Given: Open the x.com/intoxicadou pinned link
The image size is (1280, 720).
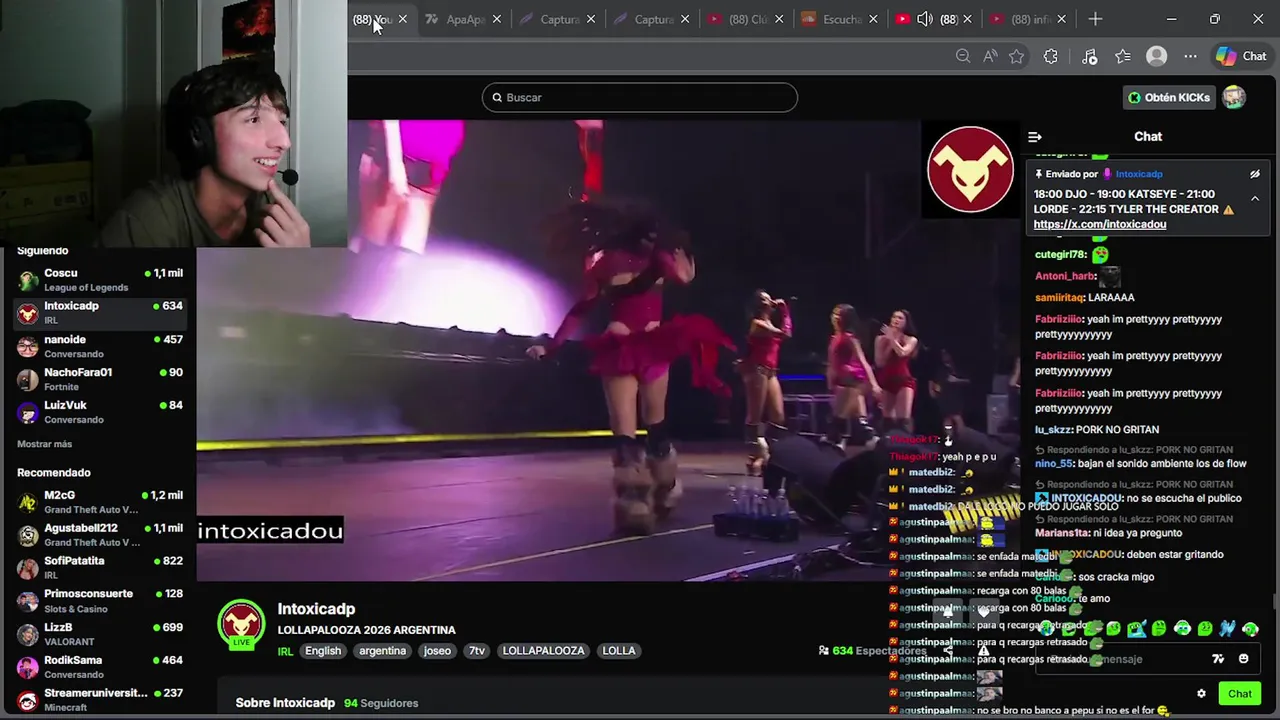Looking at the screenshot, I should [x=1100, y=225].
